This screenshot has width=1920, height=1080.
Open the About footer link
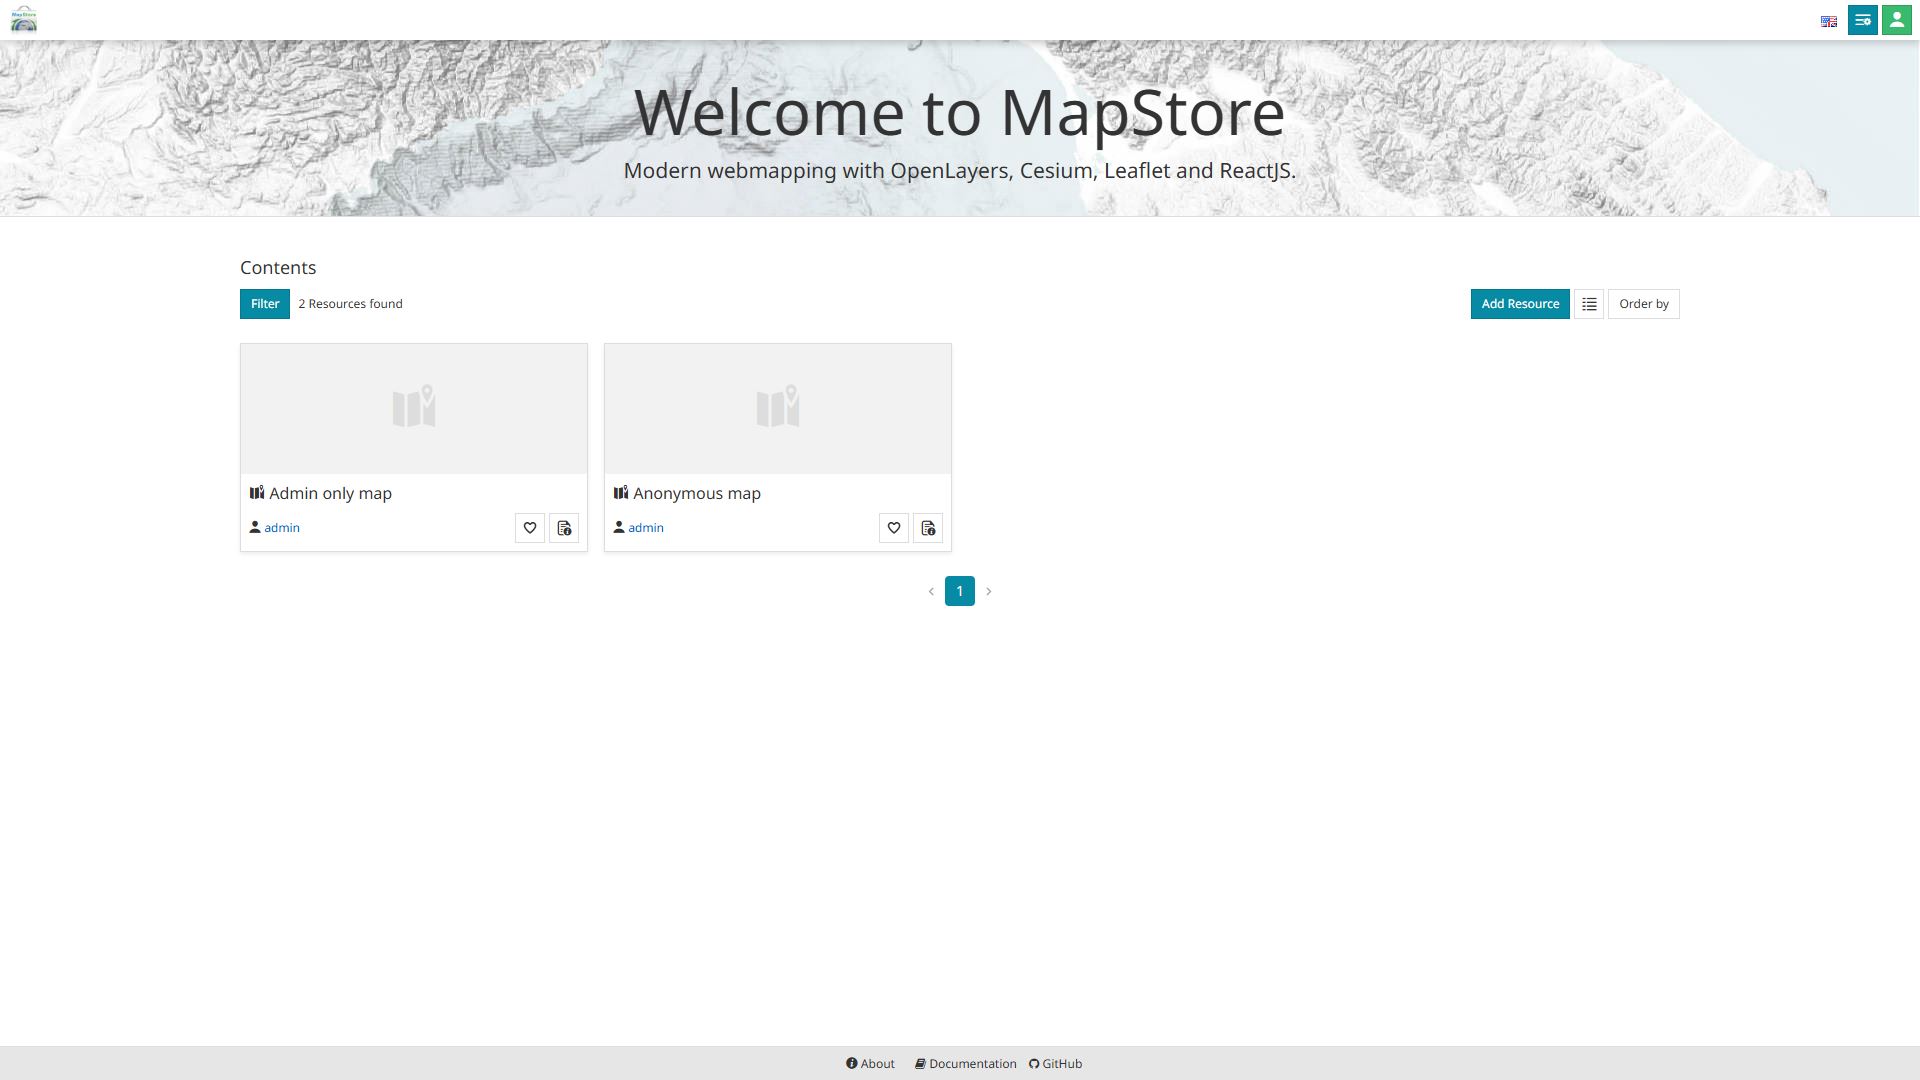pos(870,1064)
